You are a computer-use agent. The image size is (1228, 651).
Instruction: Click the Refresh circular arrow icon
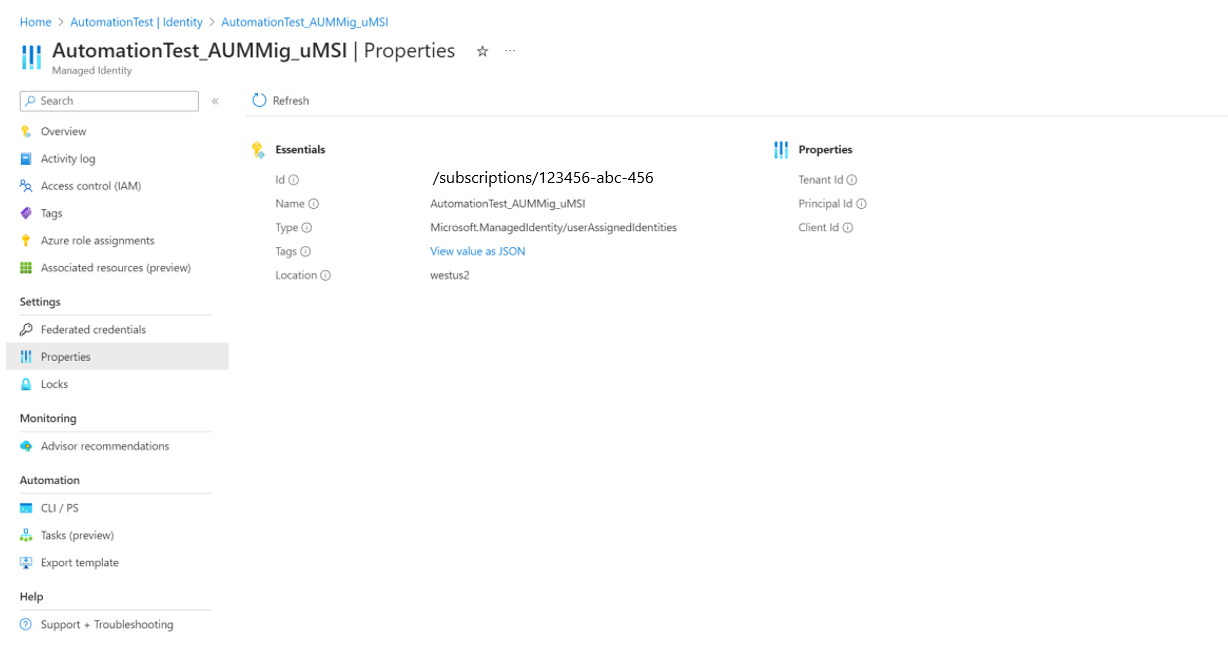pos(260,100)
